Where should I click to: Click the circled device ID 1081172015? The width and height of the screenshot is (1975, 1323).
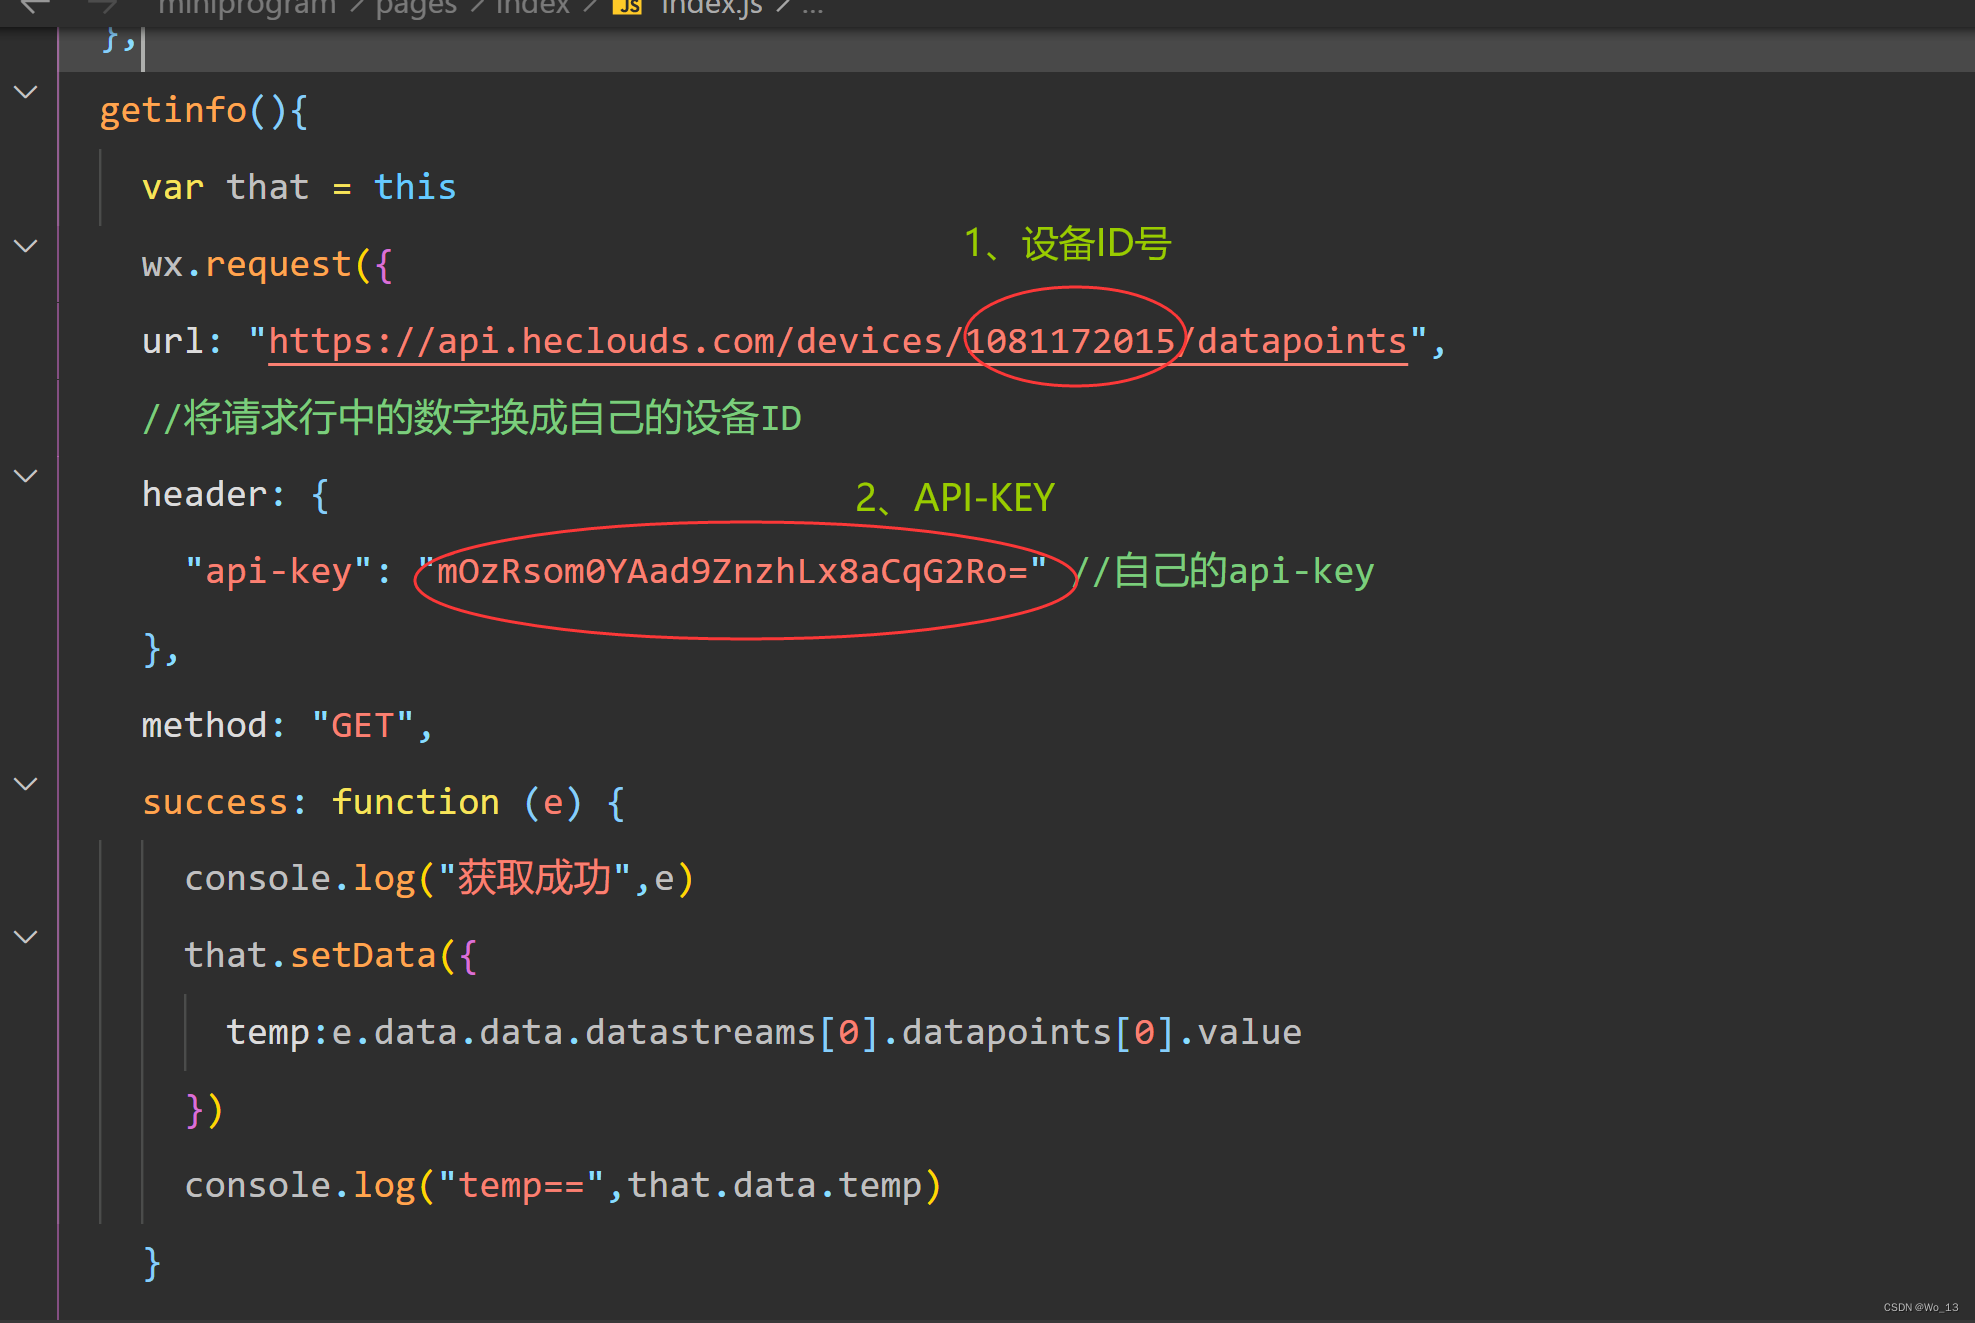point(1070,342)
